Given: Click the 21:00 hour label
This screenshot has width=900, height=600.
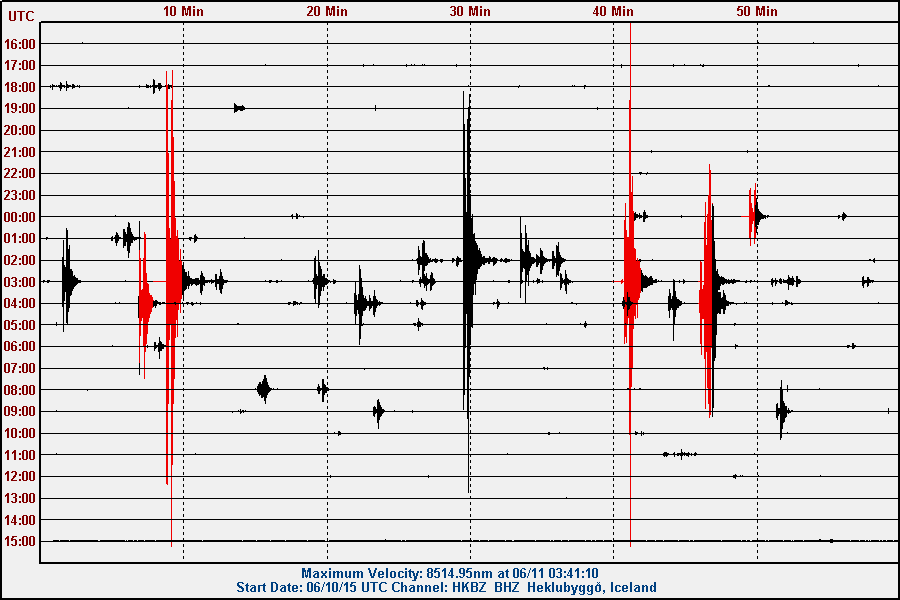Looking at the screenshot, I should 20,152.
